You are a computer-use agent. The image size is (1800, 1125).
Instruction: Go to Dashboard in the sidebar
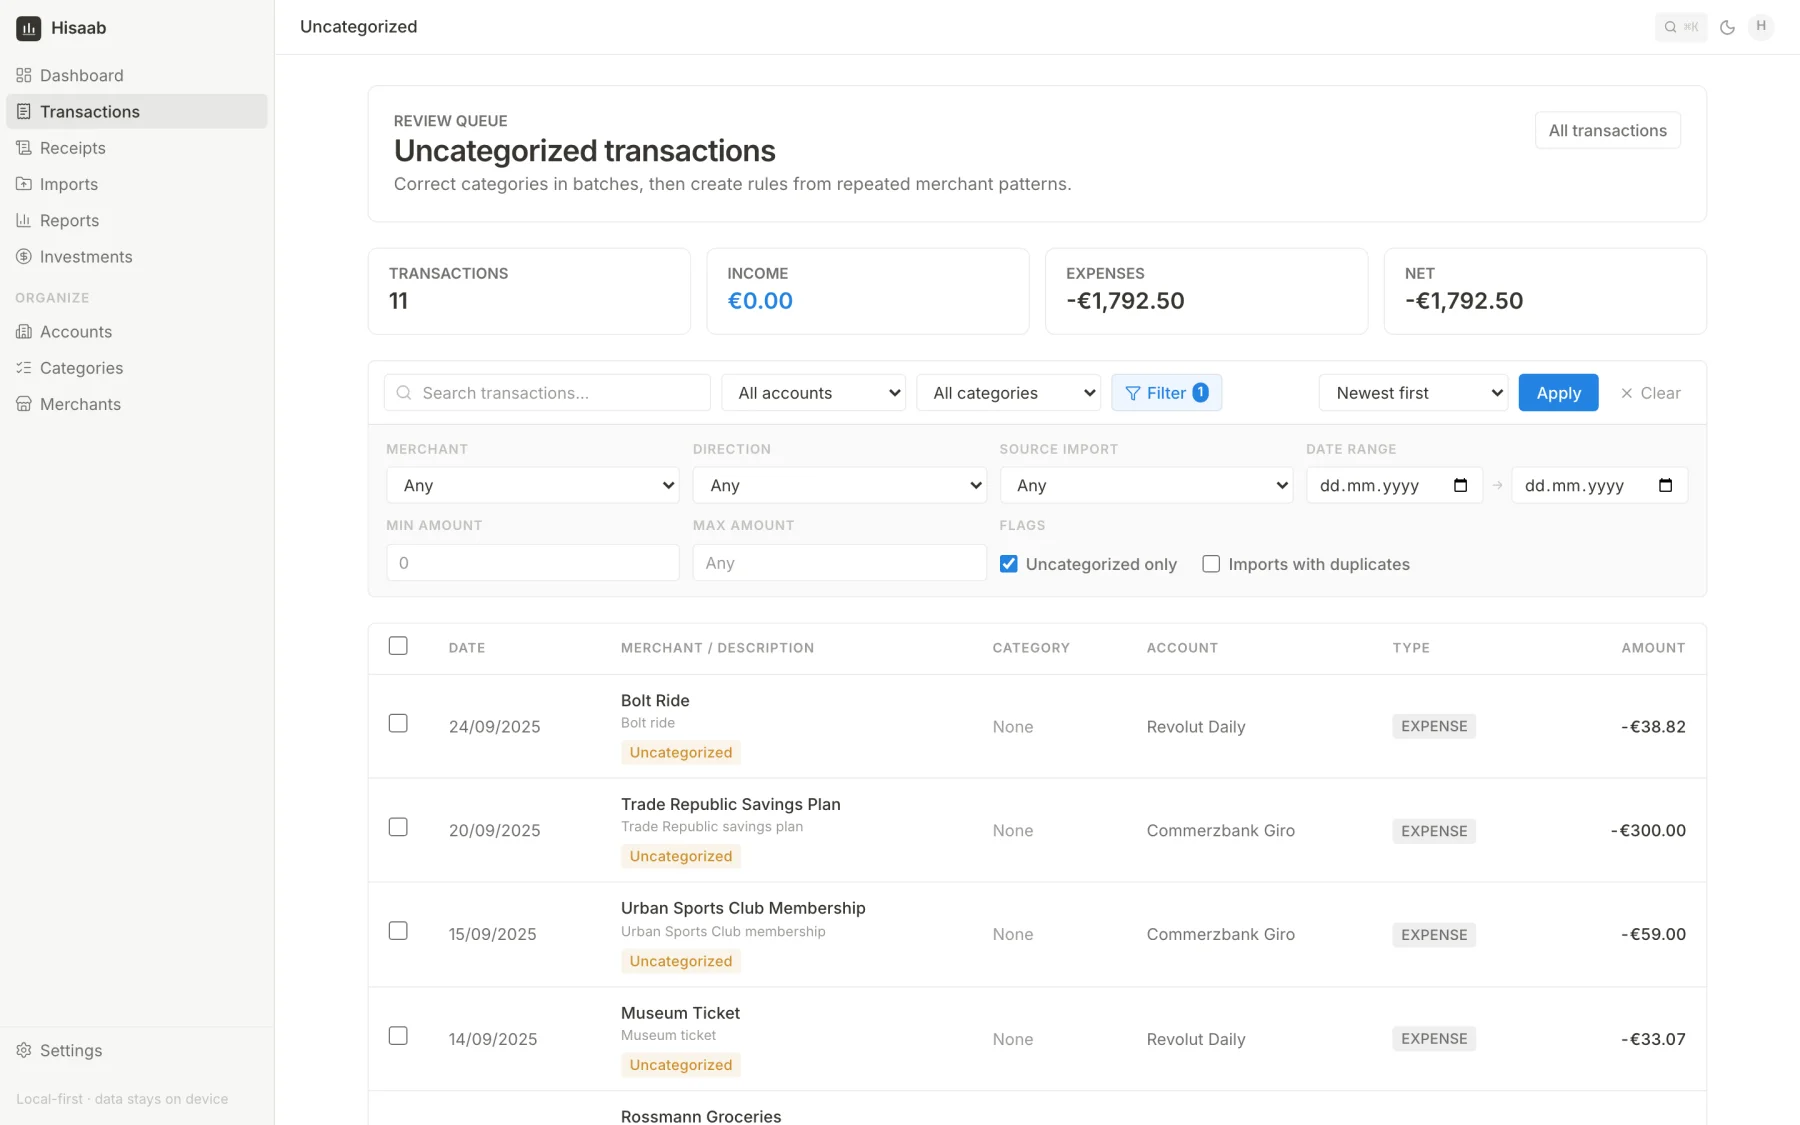coord(137,75)
